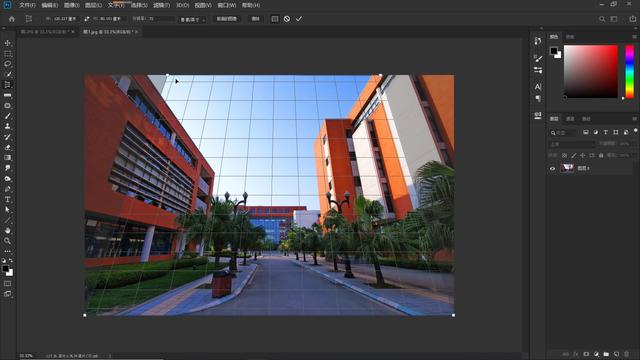Select the Hand tool
640x360 pixels.
pyautogui.click(x=8, y=231)
